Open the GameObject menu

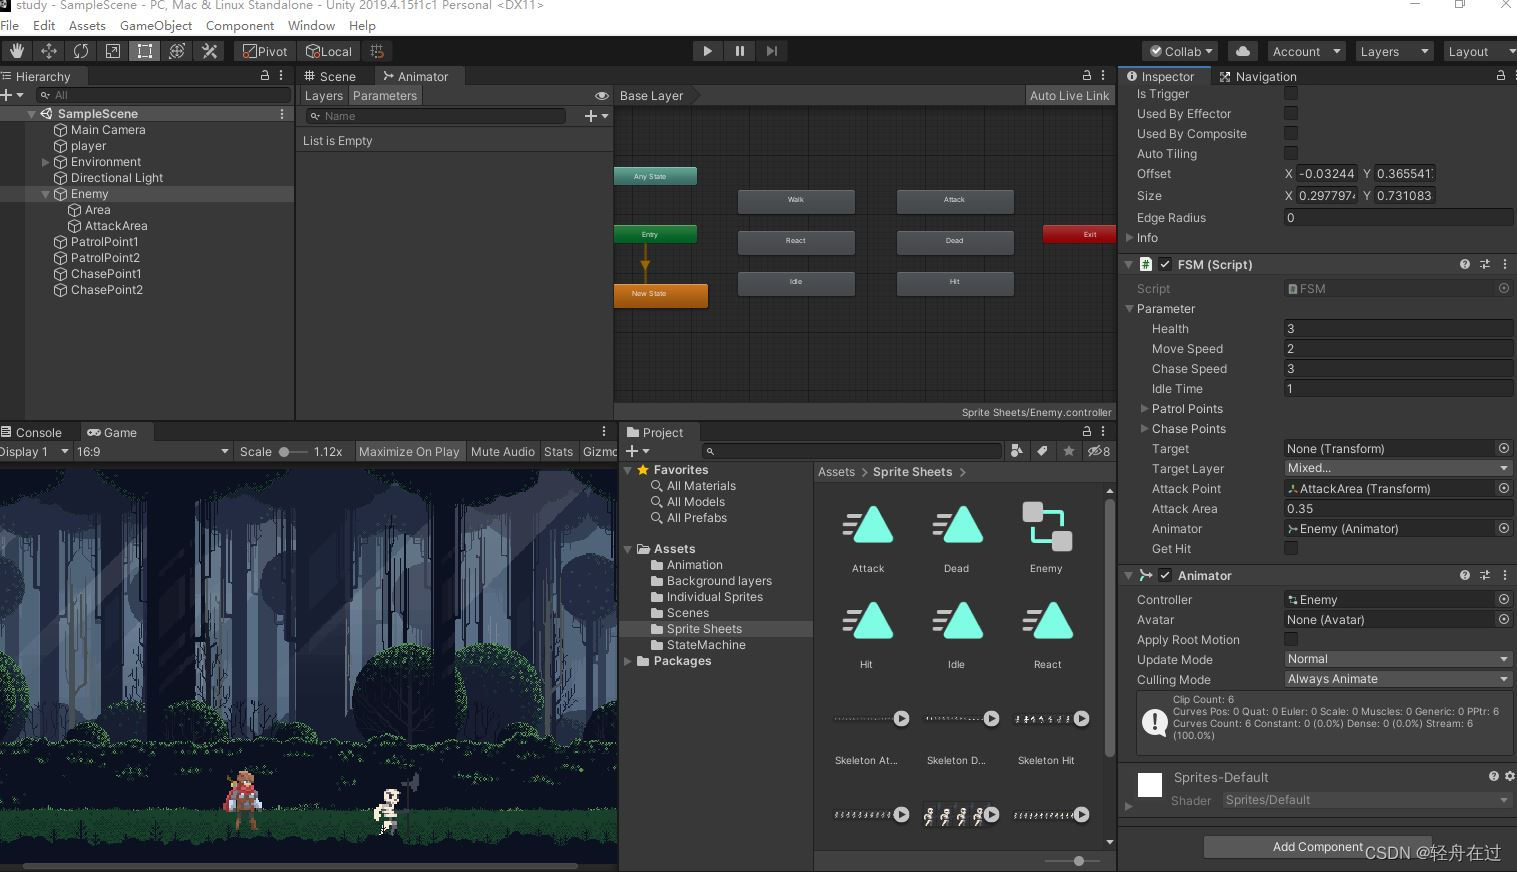pos(155,25)
